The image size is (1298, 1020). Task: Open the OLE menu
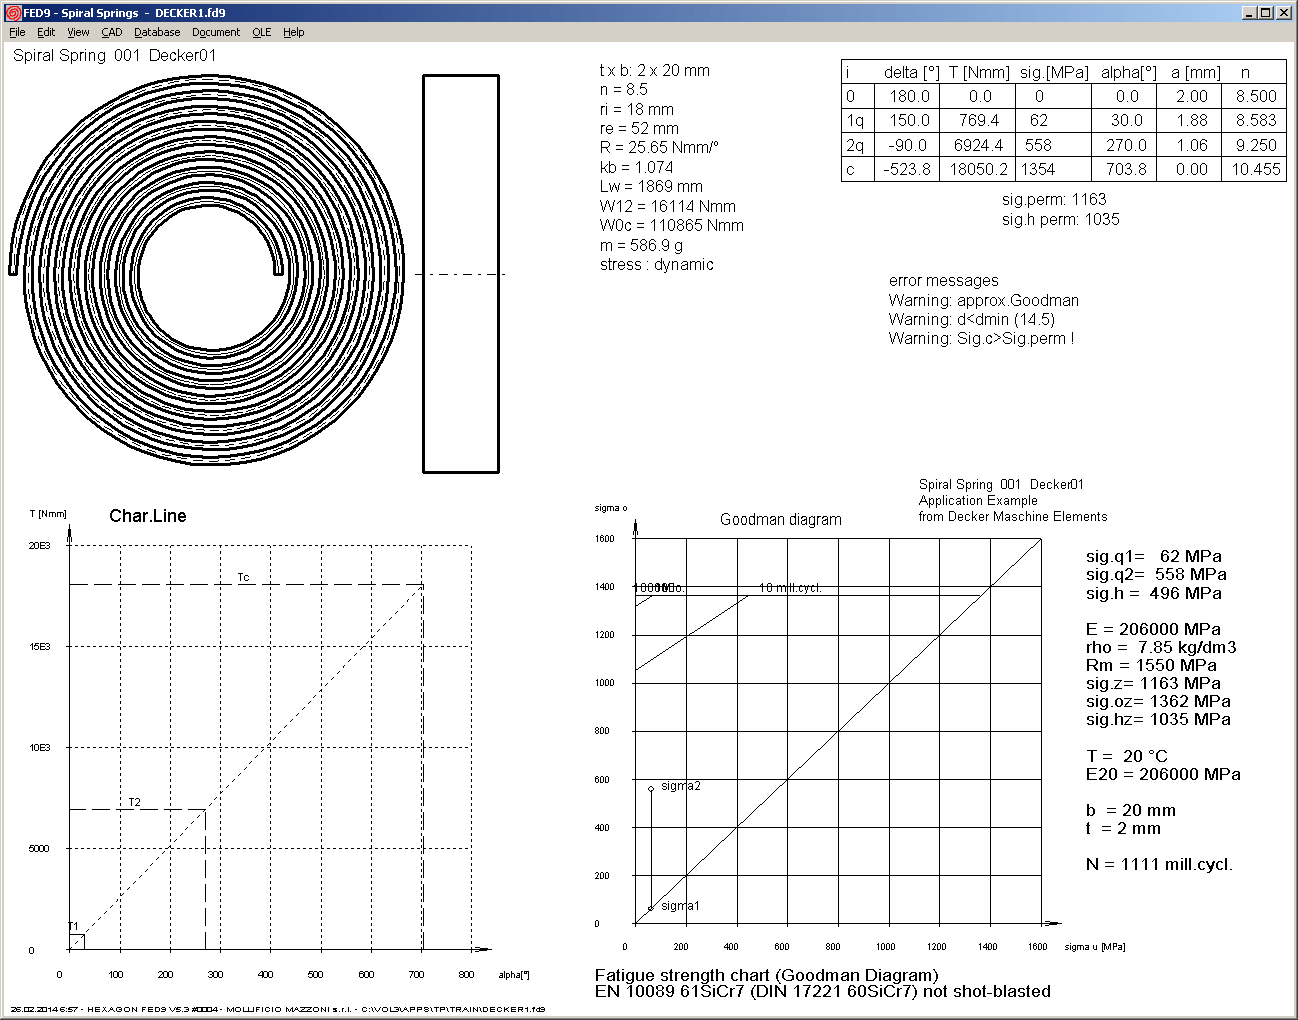point(261,32)
